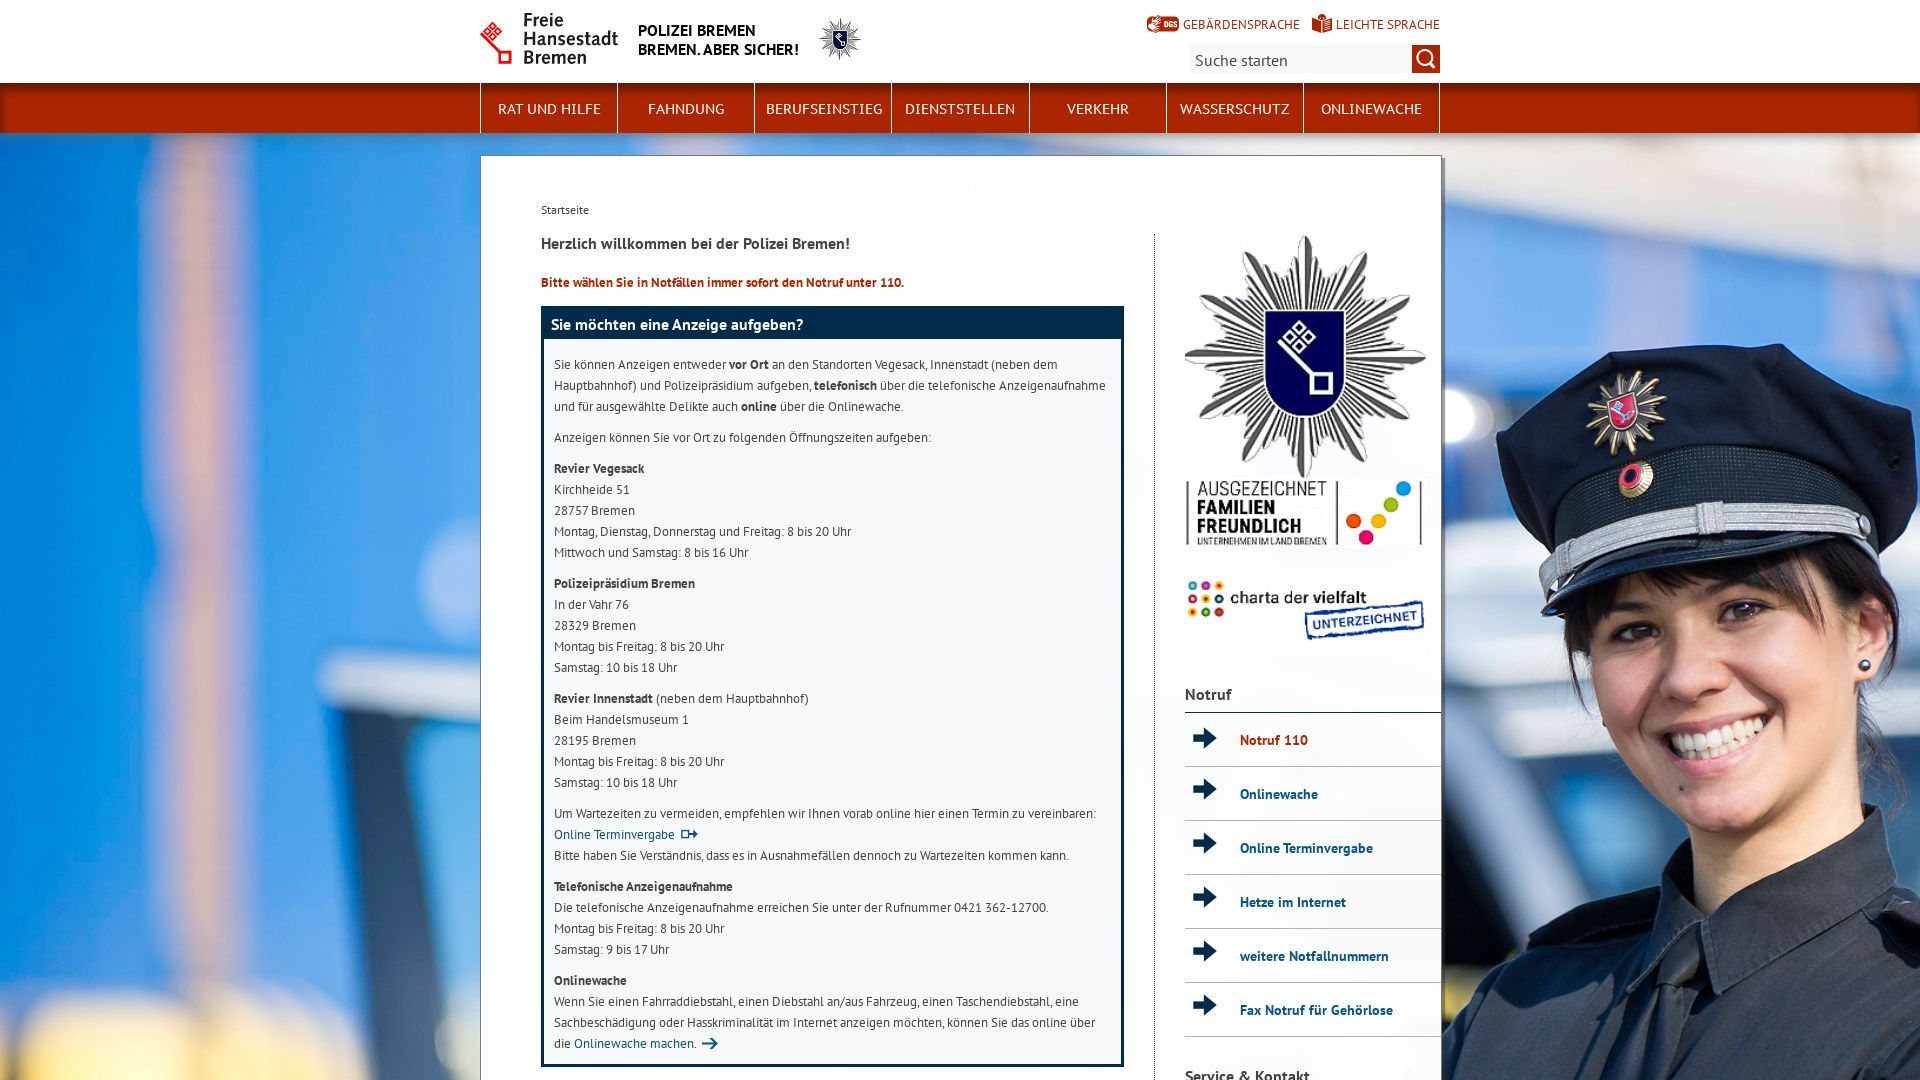Open the Hetze im Internet link
Viewport: 1920px width, 1080px height.
pyautogui.click(x=1292, y=902)
